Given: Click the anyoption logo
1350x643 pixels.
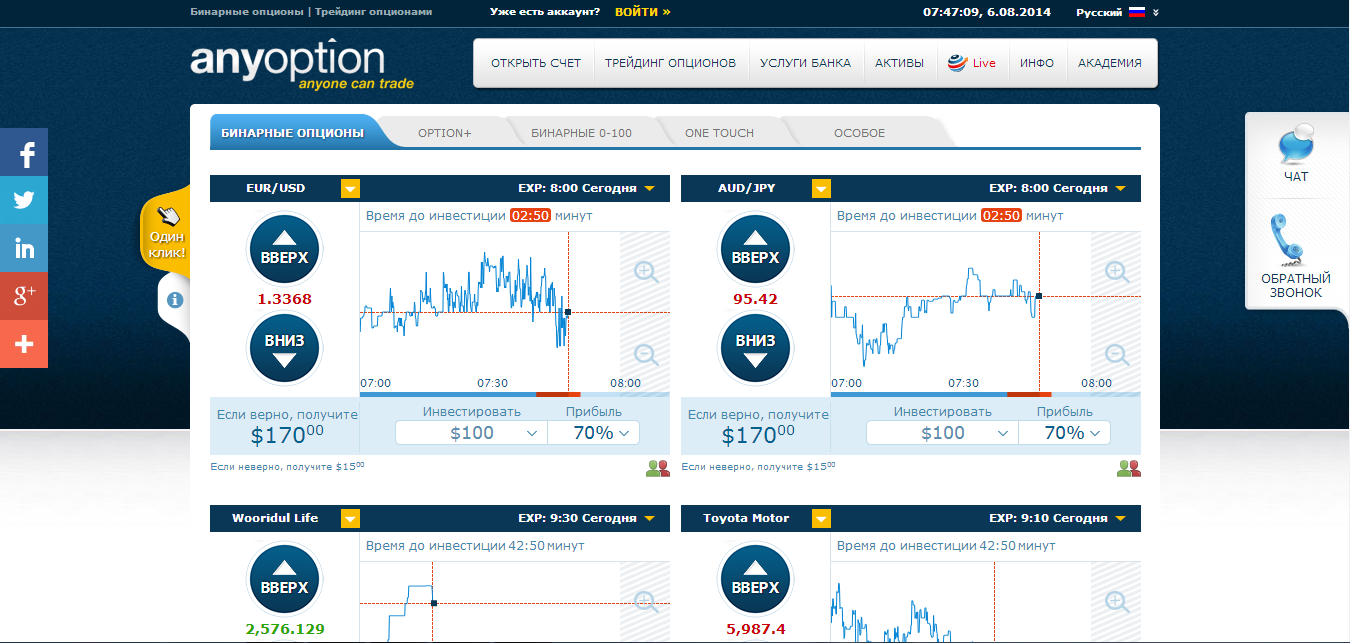Looking at the screenshot, I should click(301, 65).
